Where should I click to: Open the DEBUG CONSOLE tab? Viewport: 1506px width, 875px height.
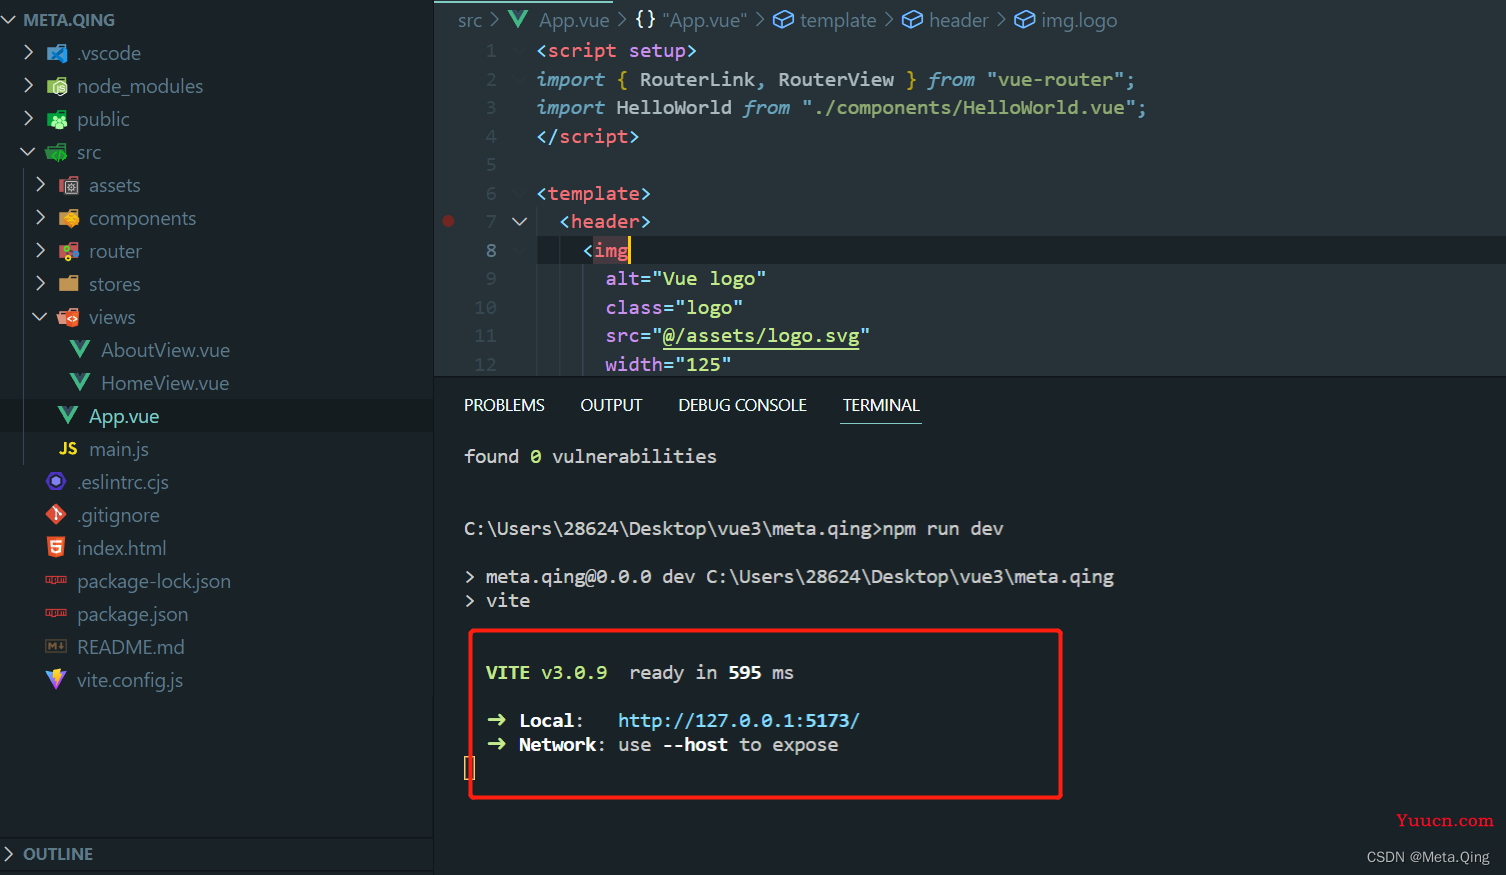742,405
